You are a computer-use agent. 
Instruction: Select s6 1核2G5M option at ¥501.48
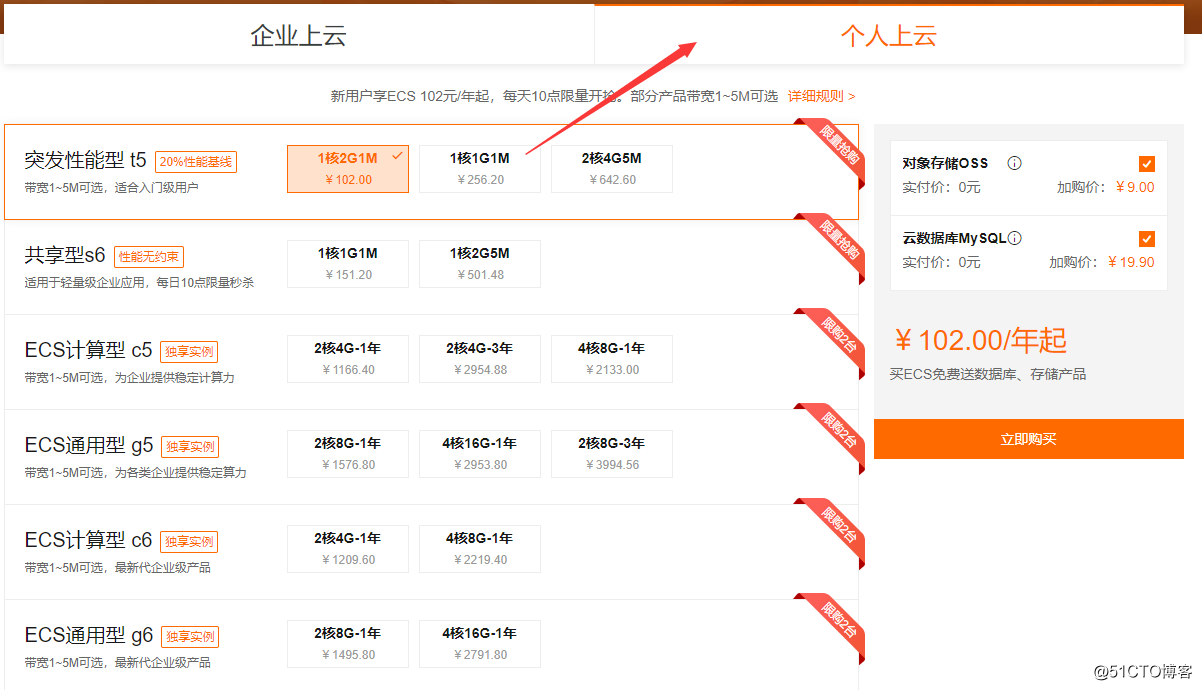480,264
